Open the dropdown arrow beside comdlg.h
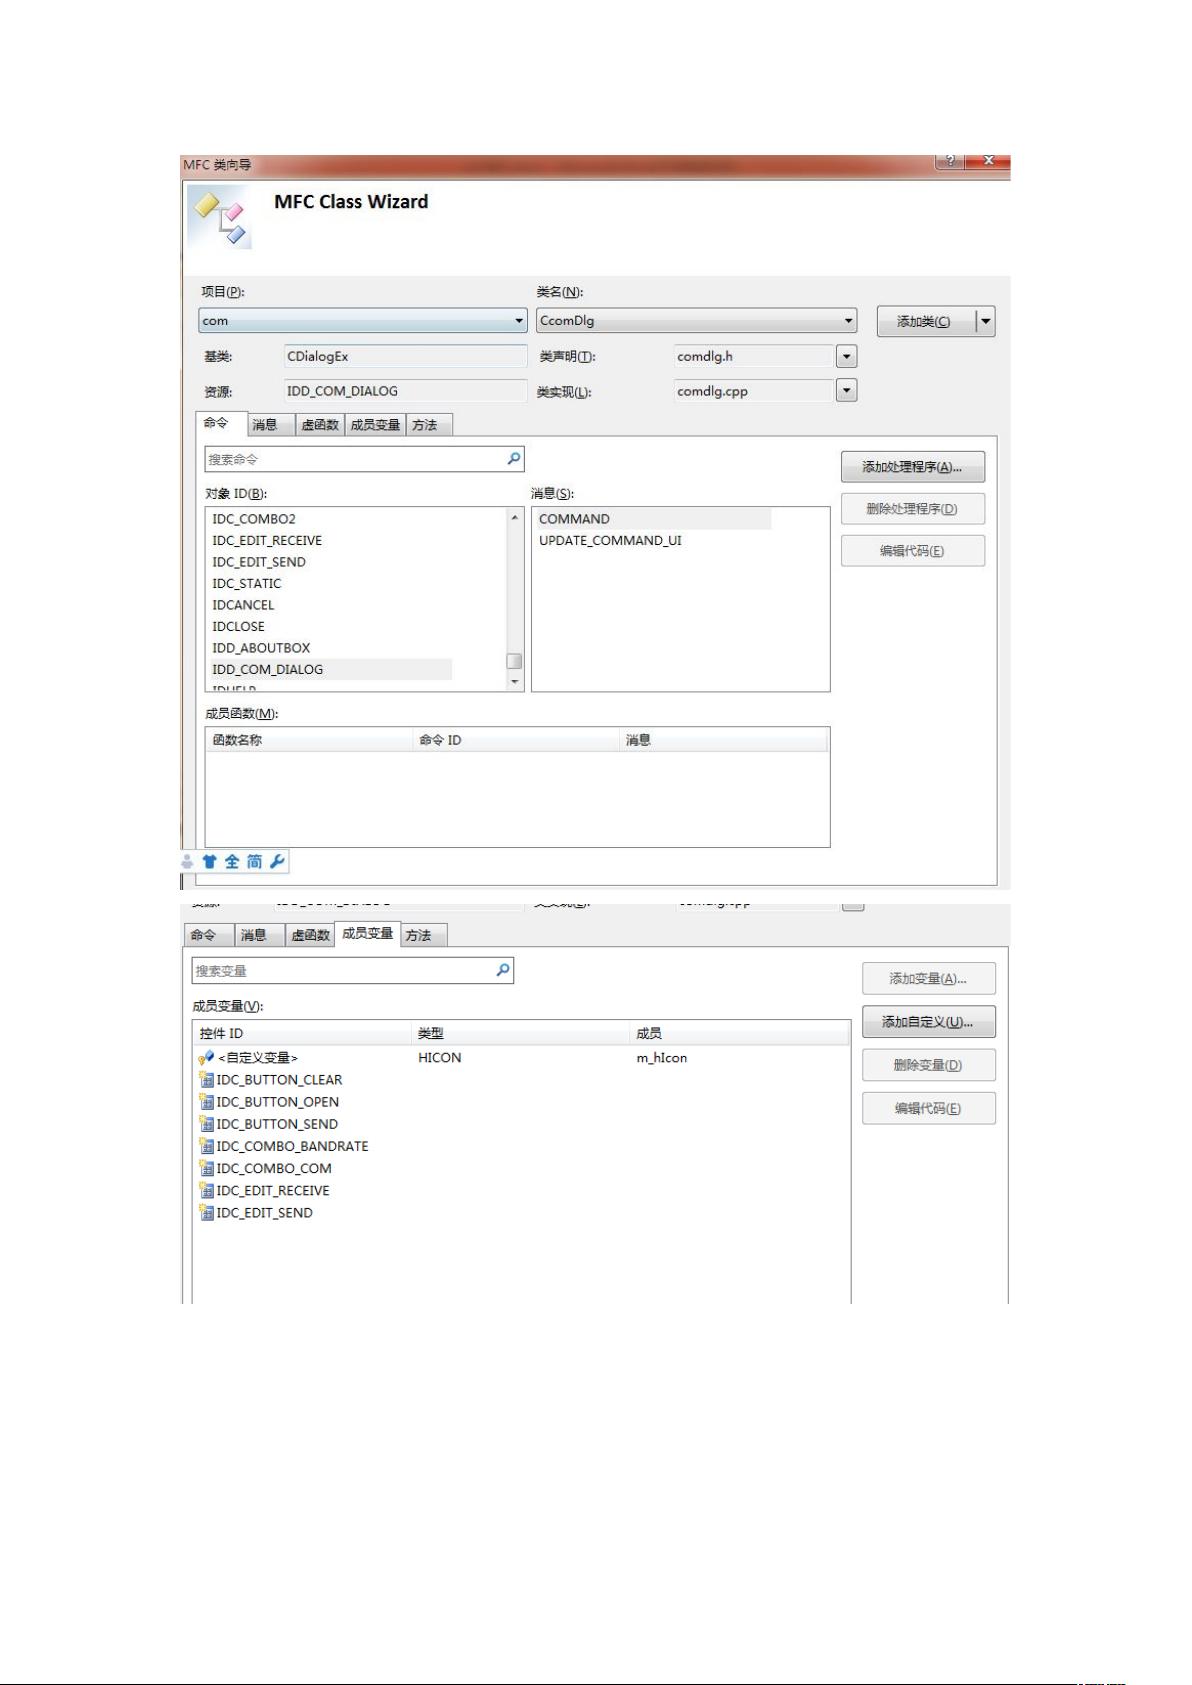Screen dimensions: 1192x1685 tap(846, 356)
